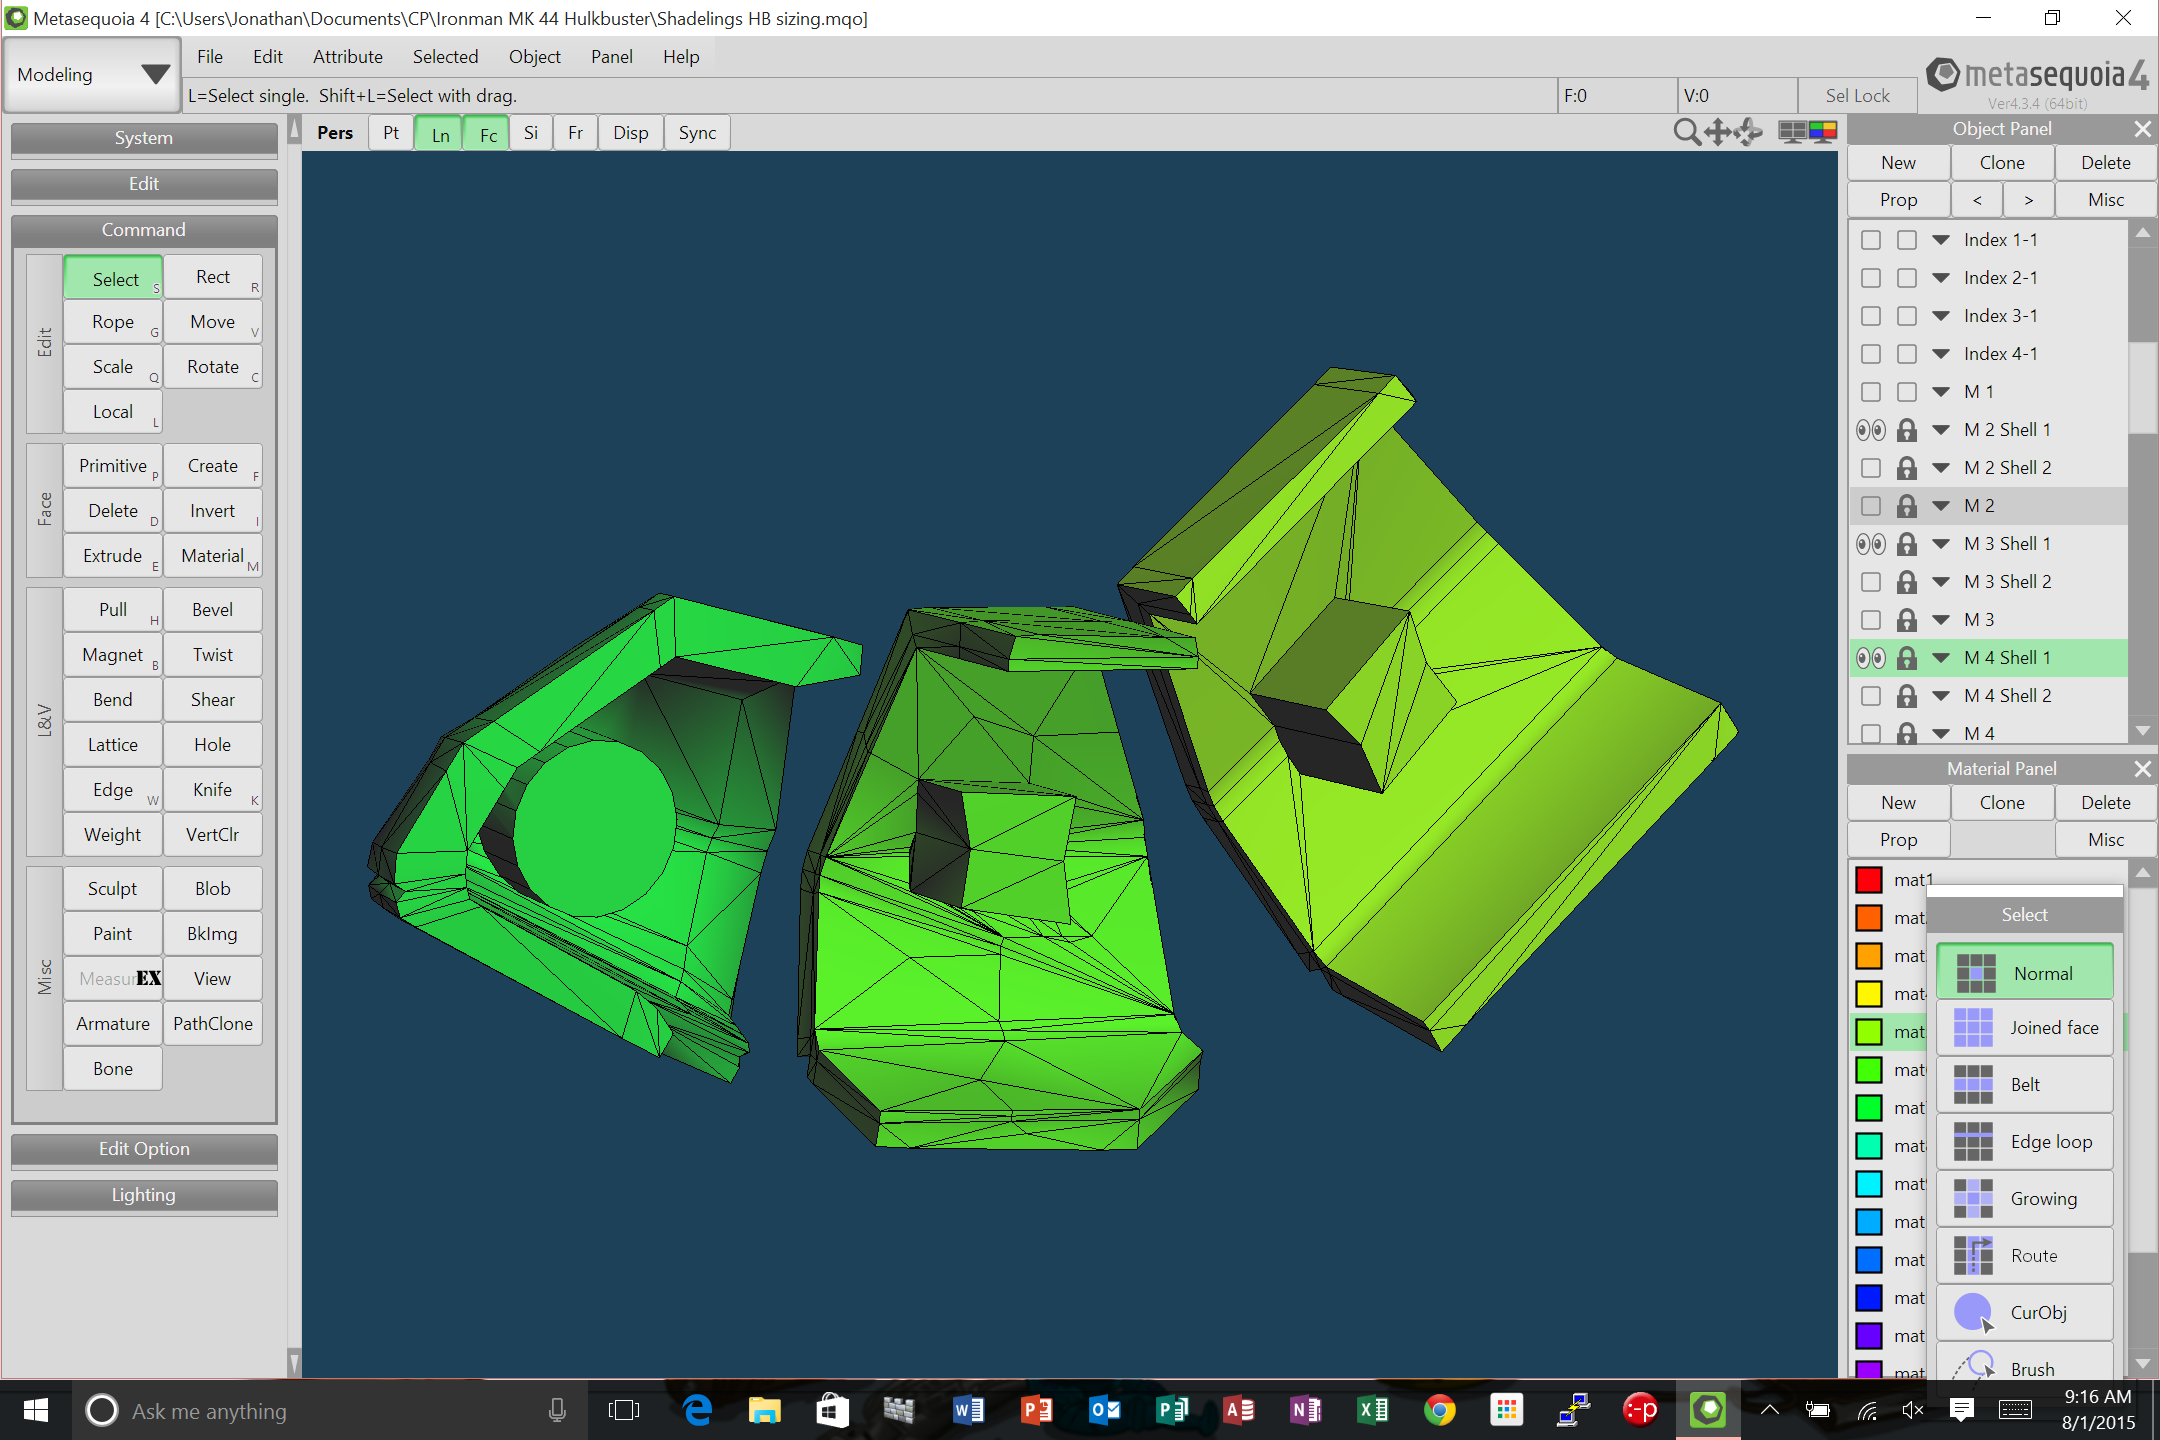This screenshot has height=1440, width=2160.
Task: Expand the System panel header
Action: (x=144, y=138)
